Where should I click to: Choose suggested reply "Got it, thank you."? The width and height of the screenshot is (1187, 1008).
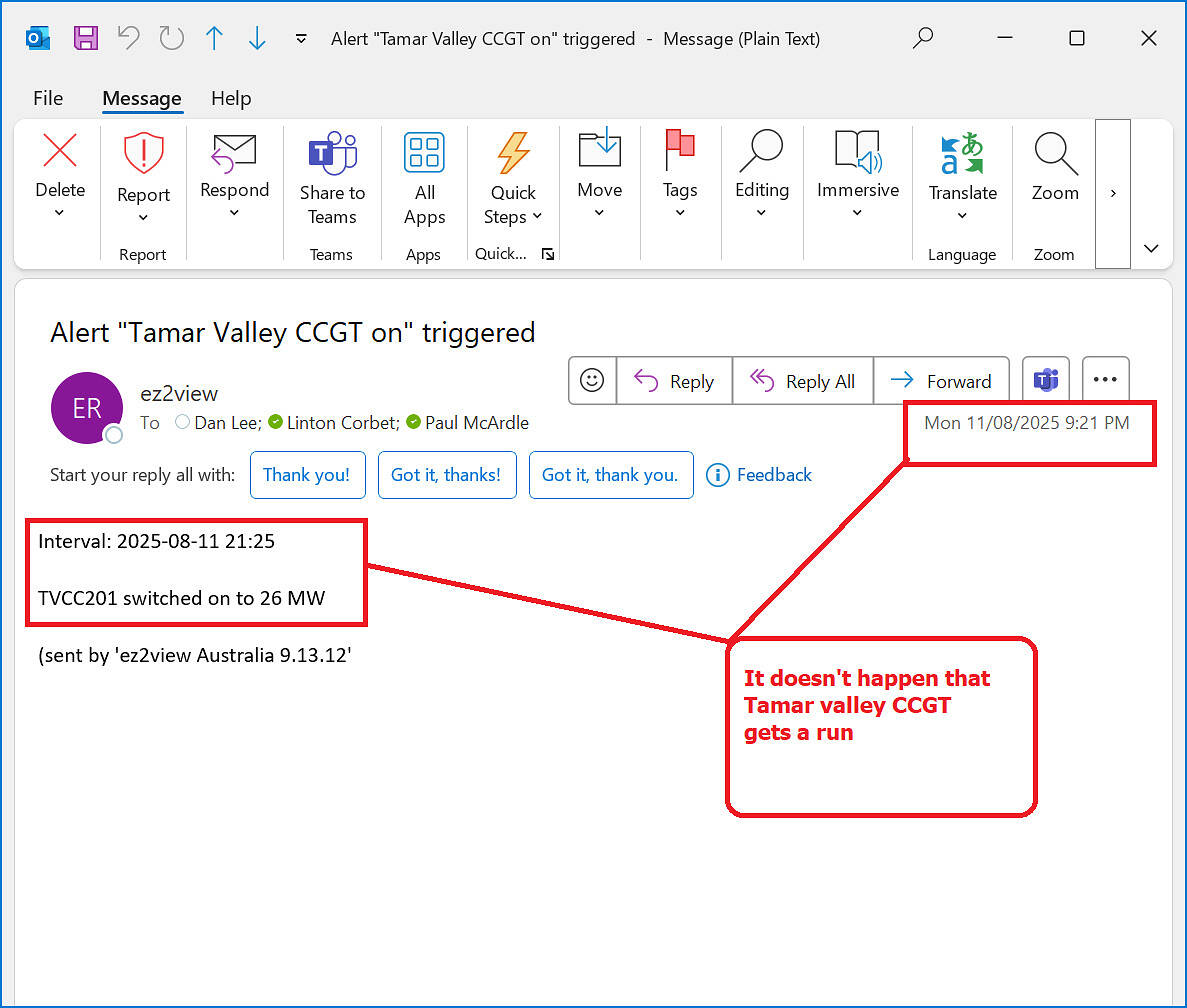(611, 475)
